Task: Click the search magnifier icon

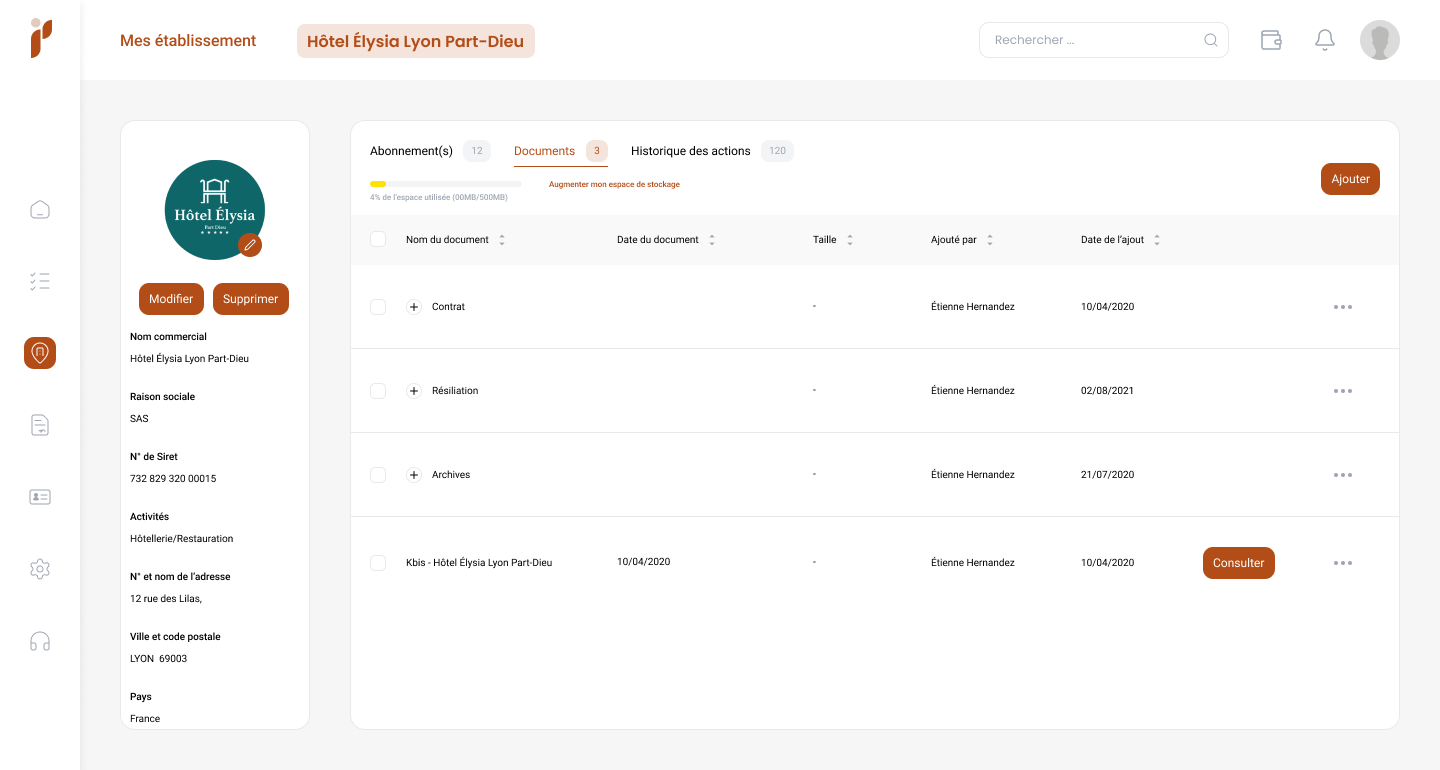Action: coord(1210,40)
